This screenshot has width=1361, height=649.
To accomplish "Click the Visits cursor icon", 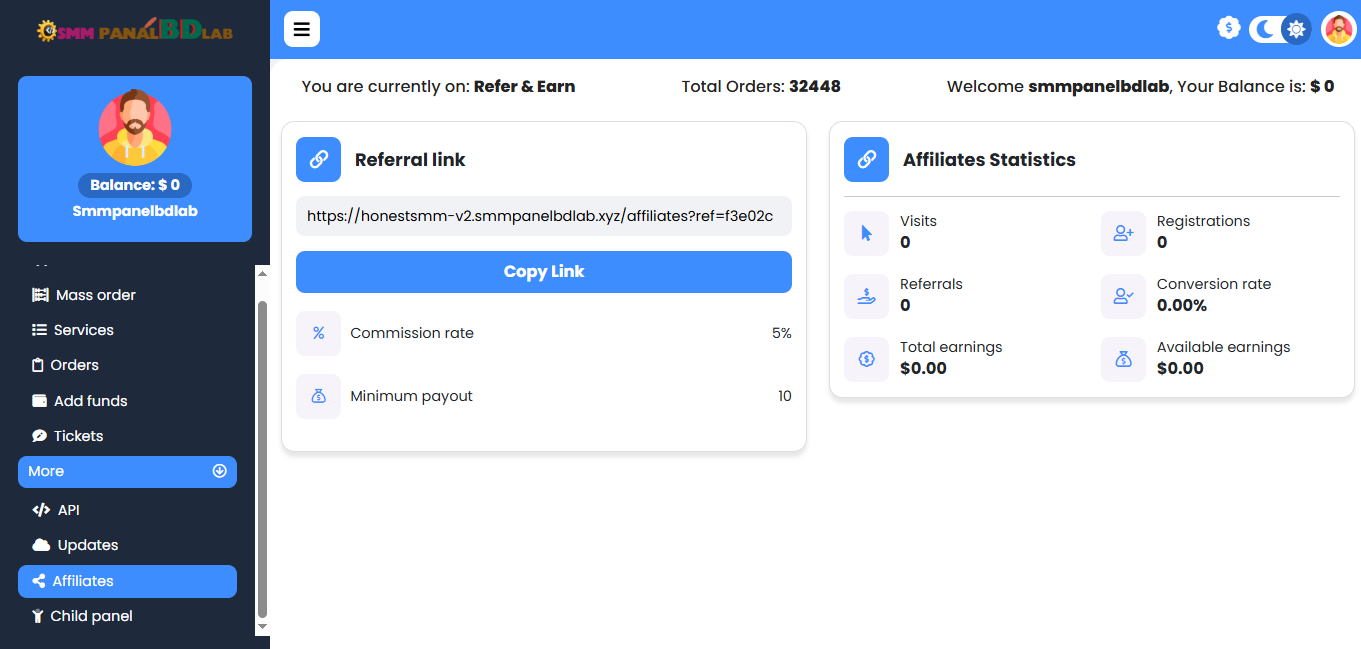I will 866,233.
